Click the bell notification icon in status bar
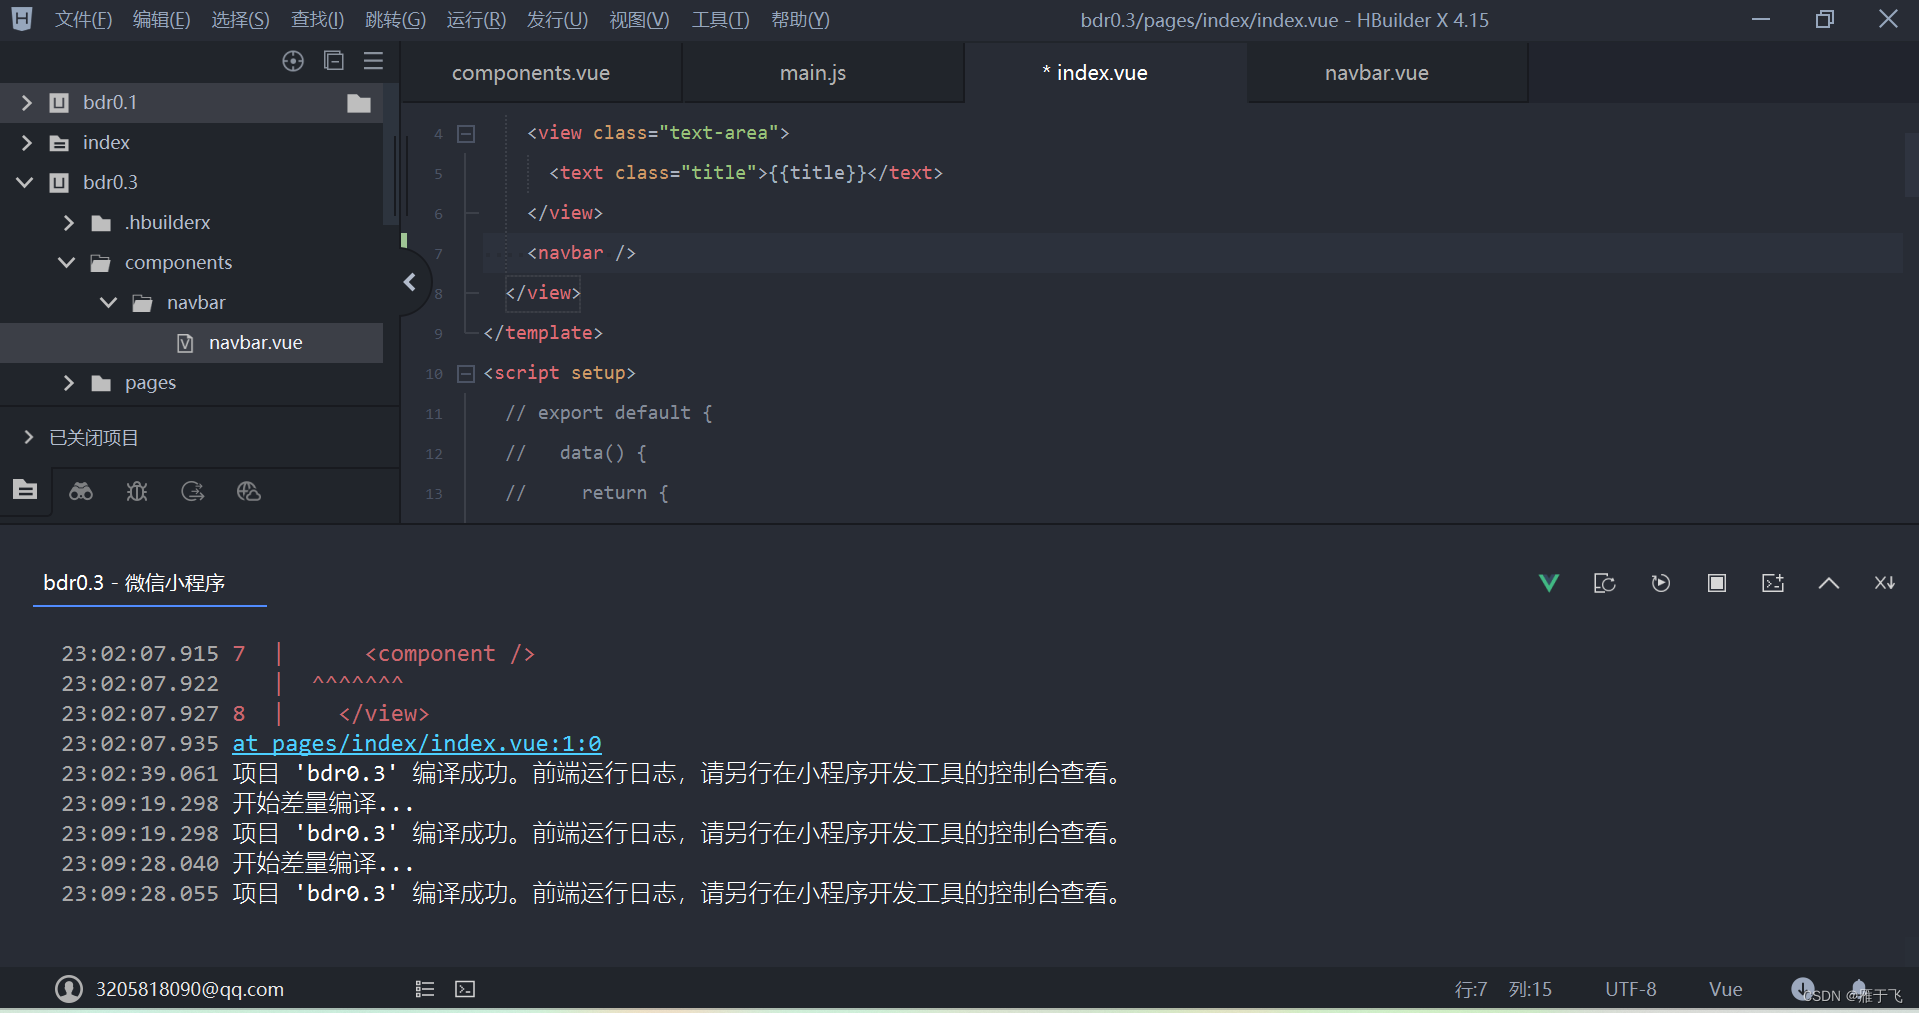The height and width of the screenshot is (1013, 1919). coord(1859,988)
